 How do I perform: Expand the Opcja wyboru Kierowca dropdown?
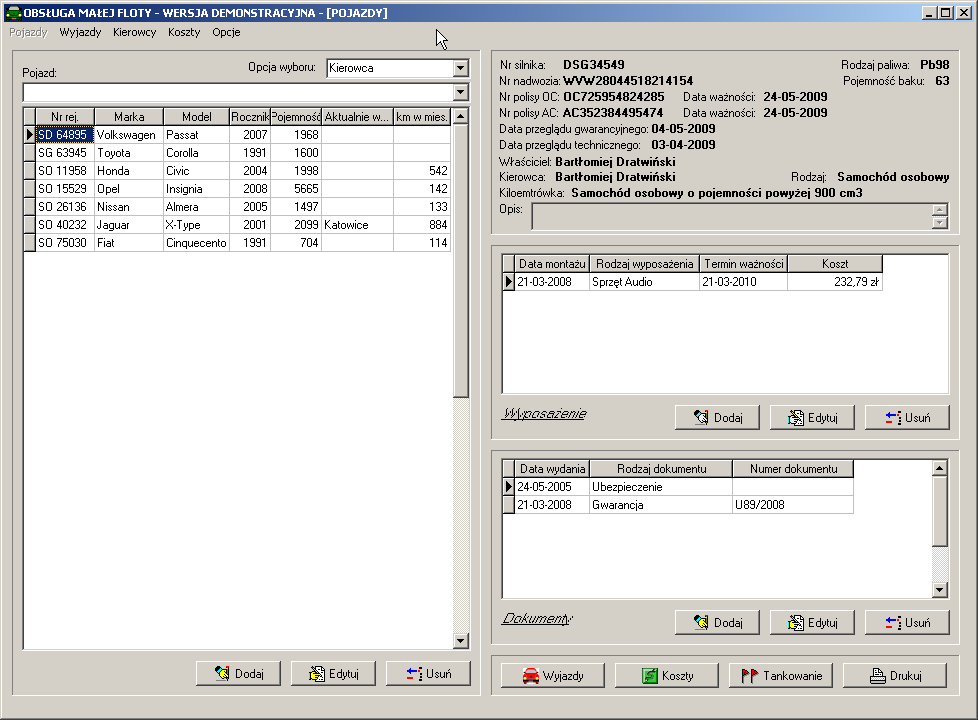460,68
